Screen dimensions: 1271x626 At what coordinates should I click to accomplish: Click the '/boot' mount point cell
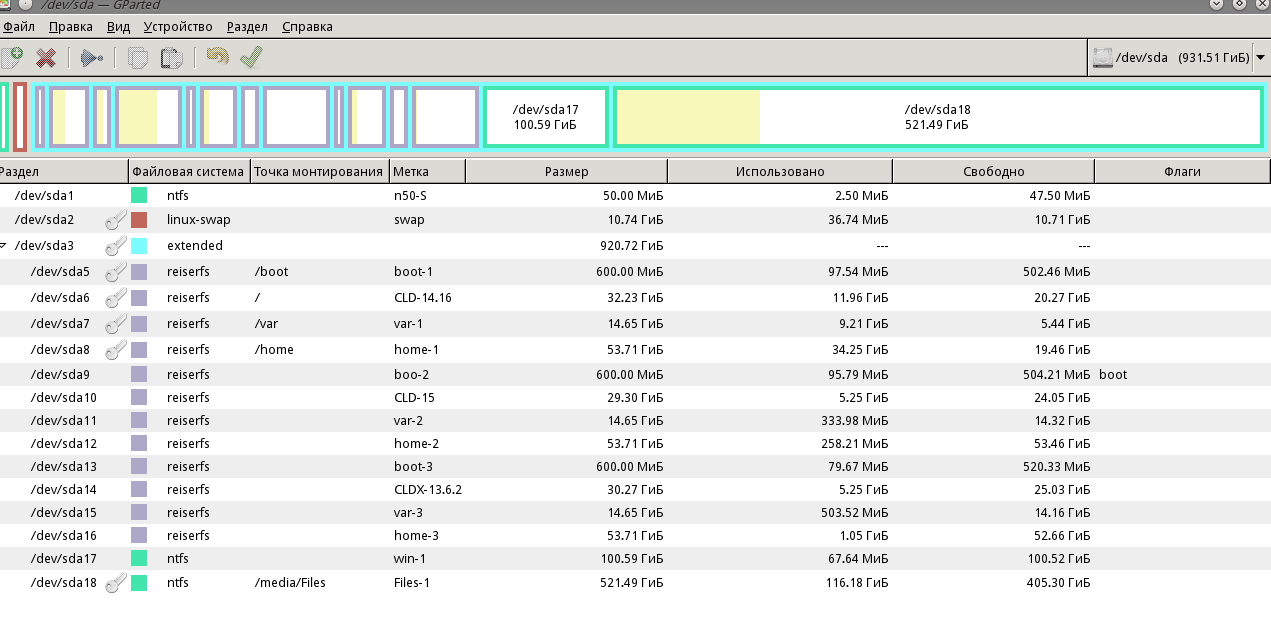[272, 272]
